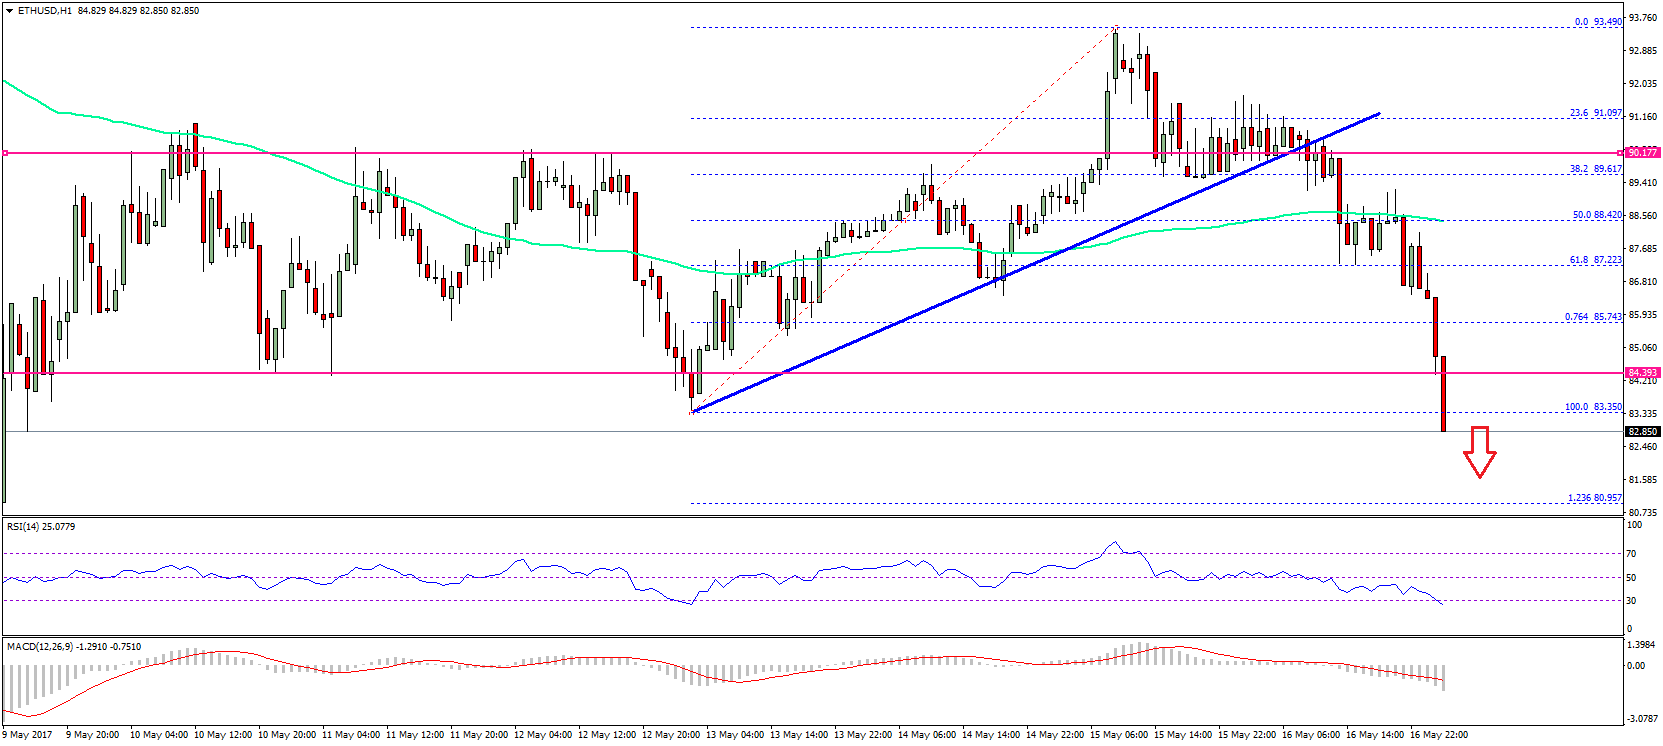Click the 15 May 22:00 time label
1663x746 pixels.
1247,735
